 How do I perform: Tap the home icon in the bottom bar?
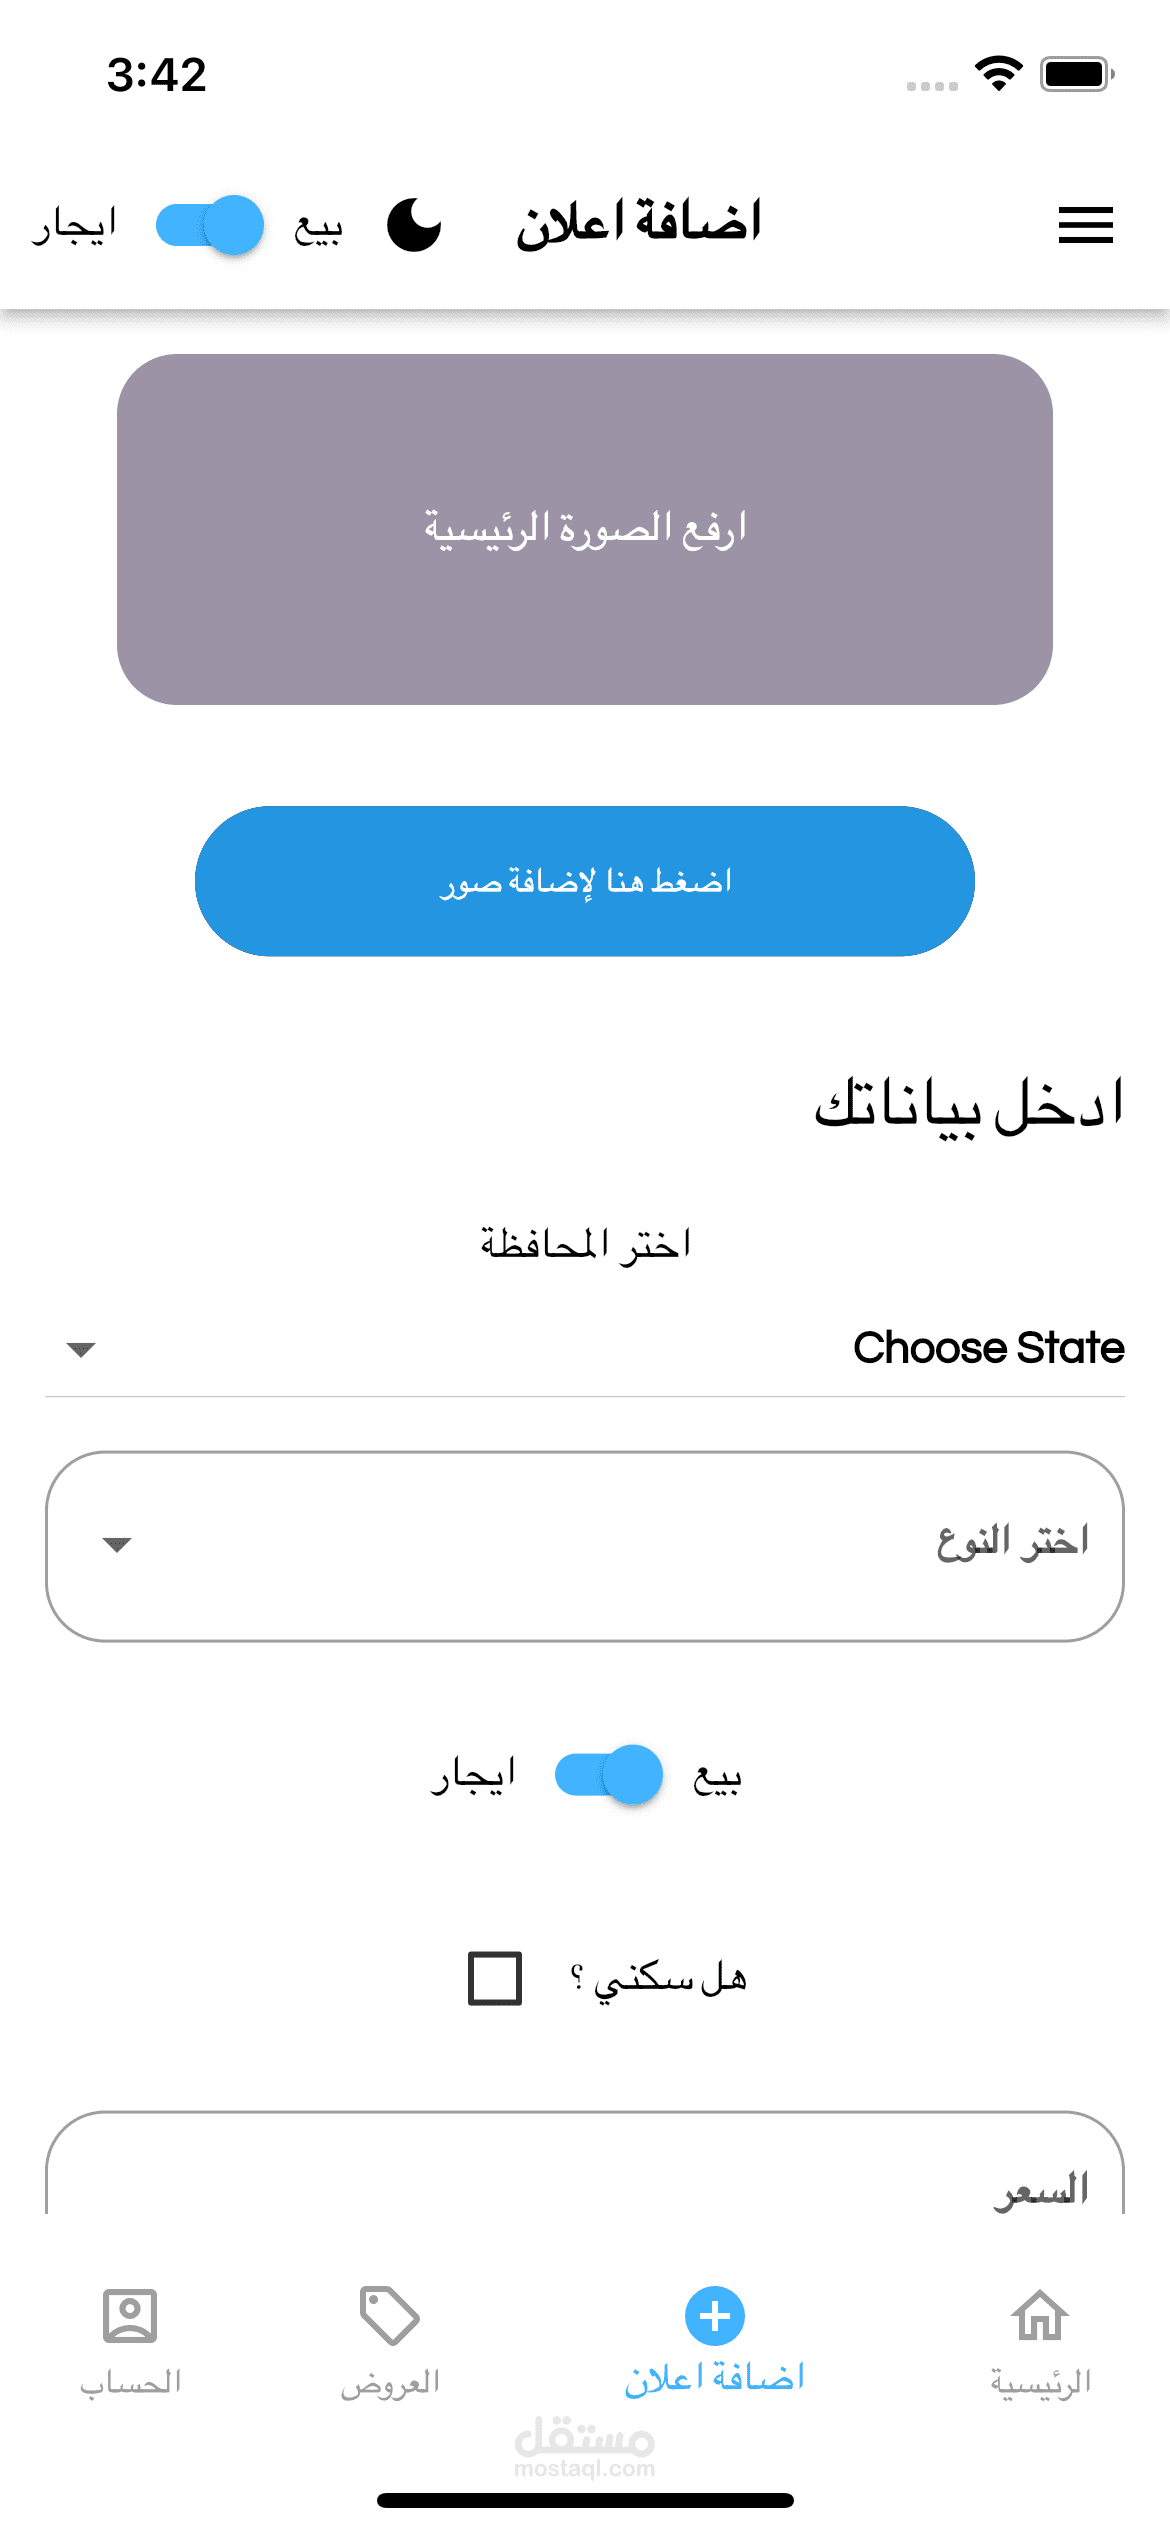tap(1040, 2315)
